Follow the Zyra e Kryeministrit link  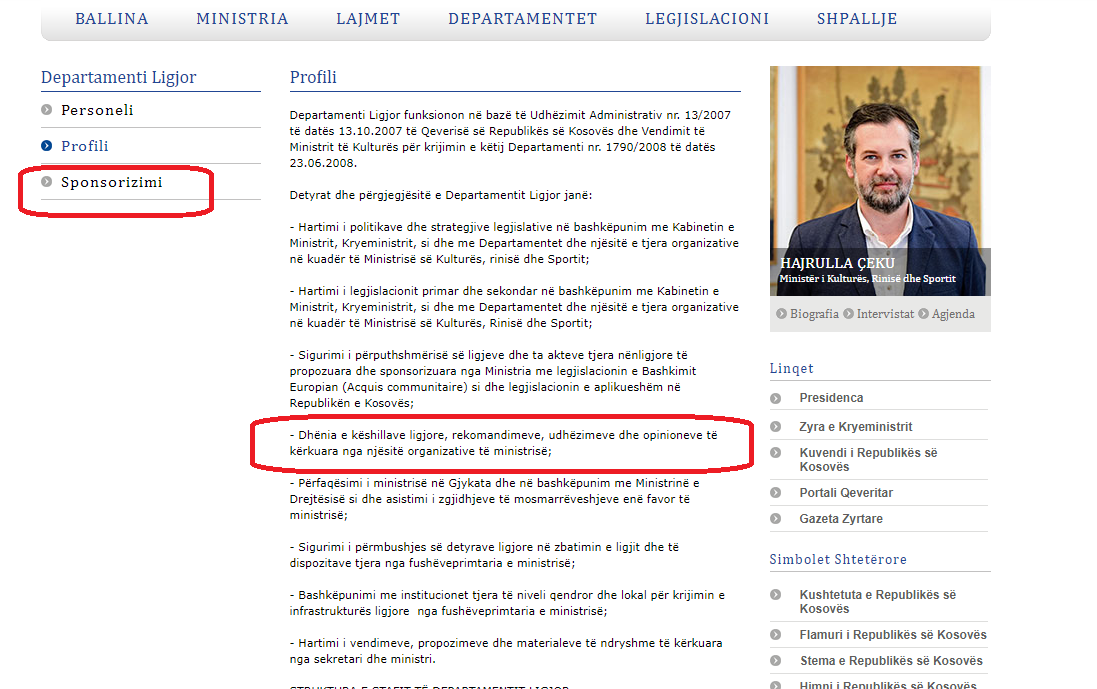855,427
